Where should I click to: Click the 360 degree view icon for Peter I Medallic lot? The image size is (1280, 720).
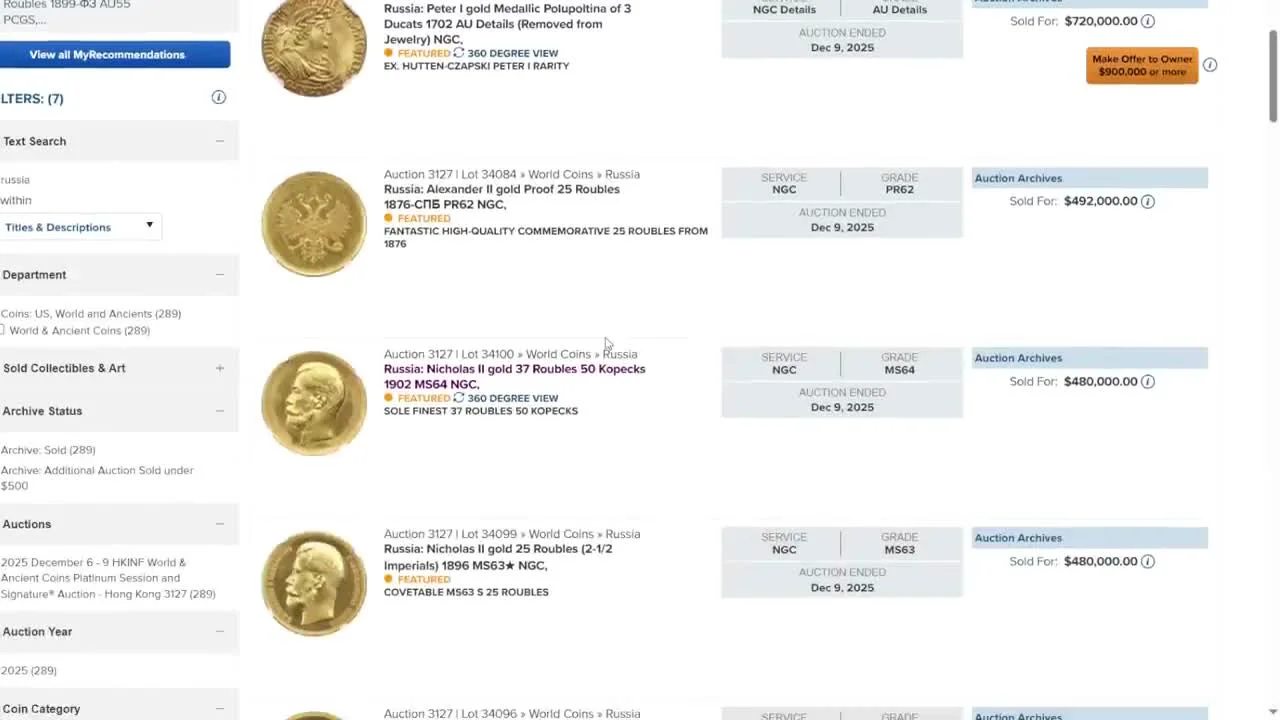coord(459,53)
